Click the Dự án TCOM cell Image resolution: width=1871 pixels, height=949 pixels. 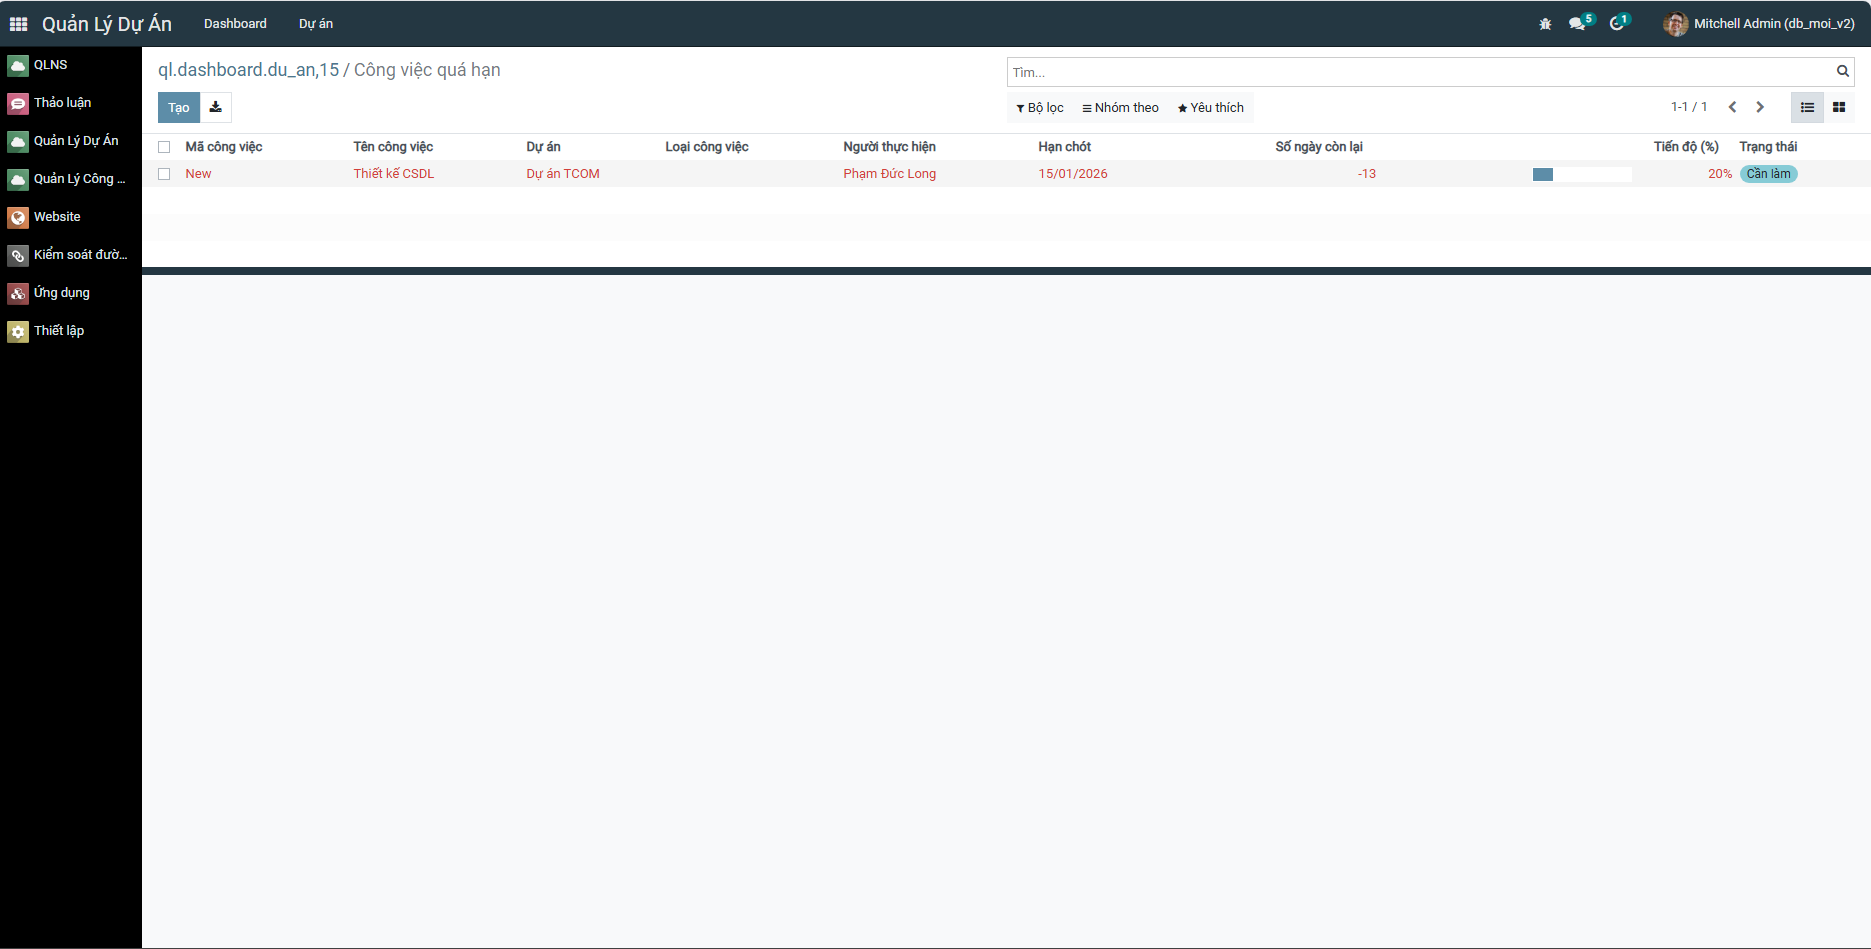click(563, 174)
